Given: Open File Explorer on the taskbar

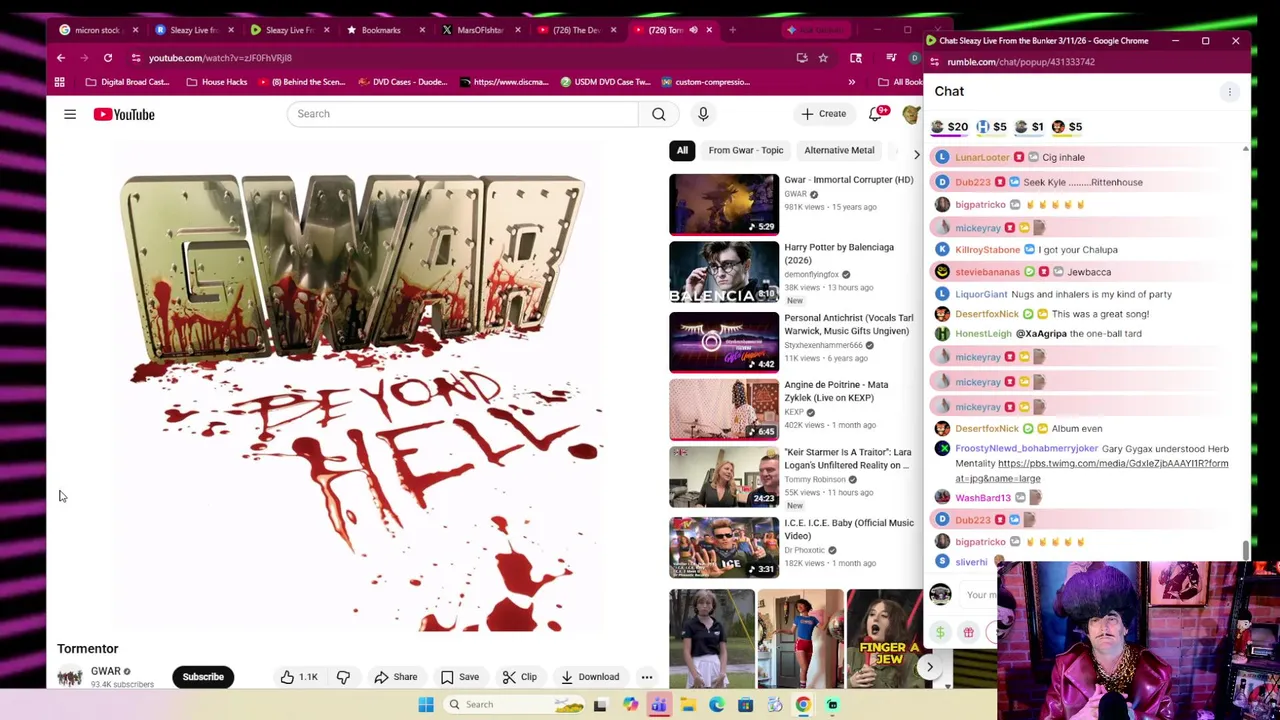Looking at the screenshot, I should (x=688, y=705).
